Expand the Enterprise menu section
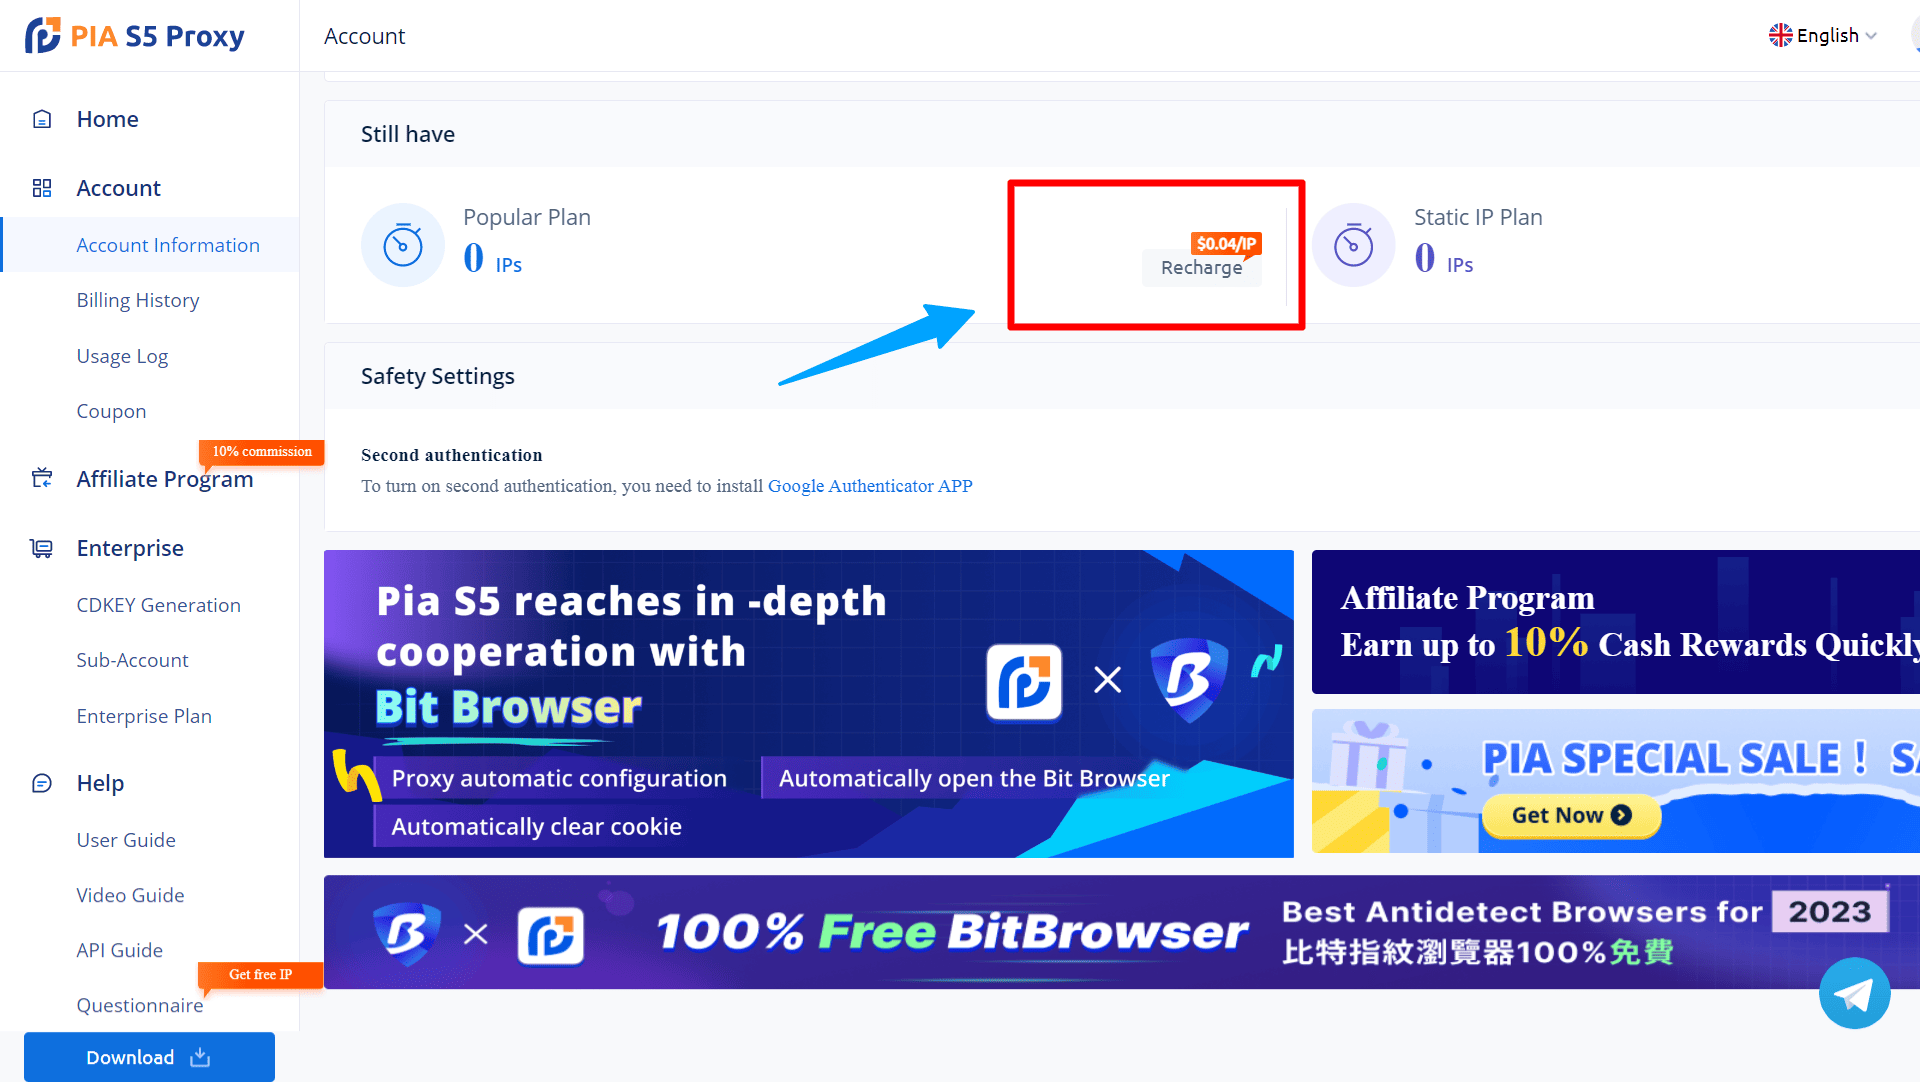 (x=128, y=546)
